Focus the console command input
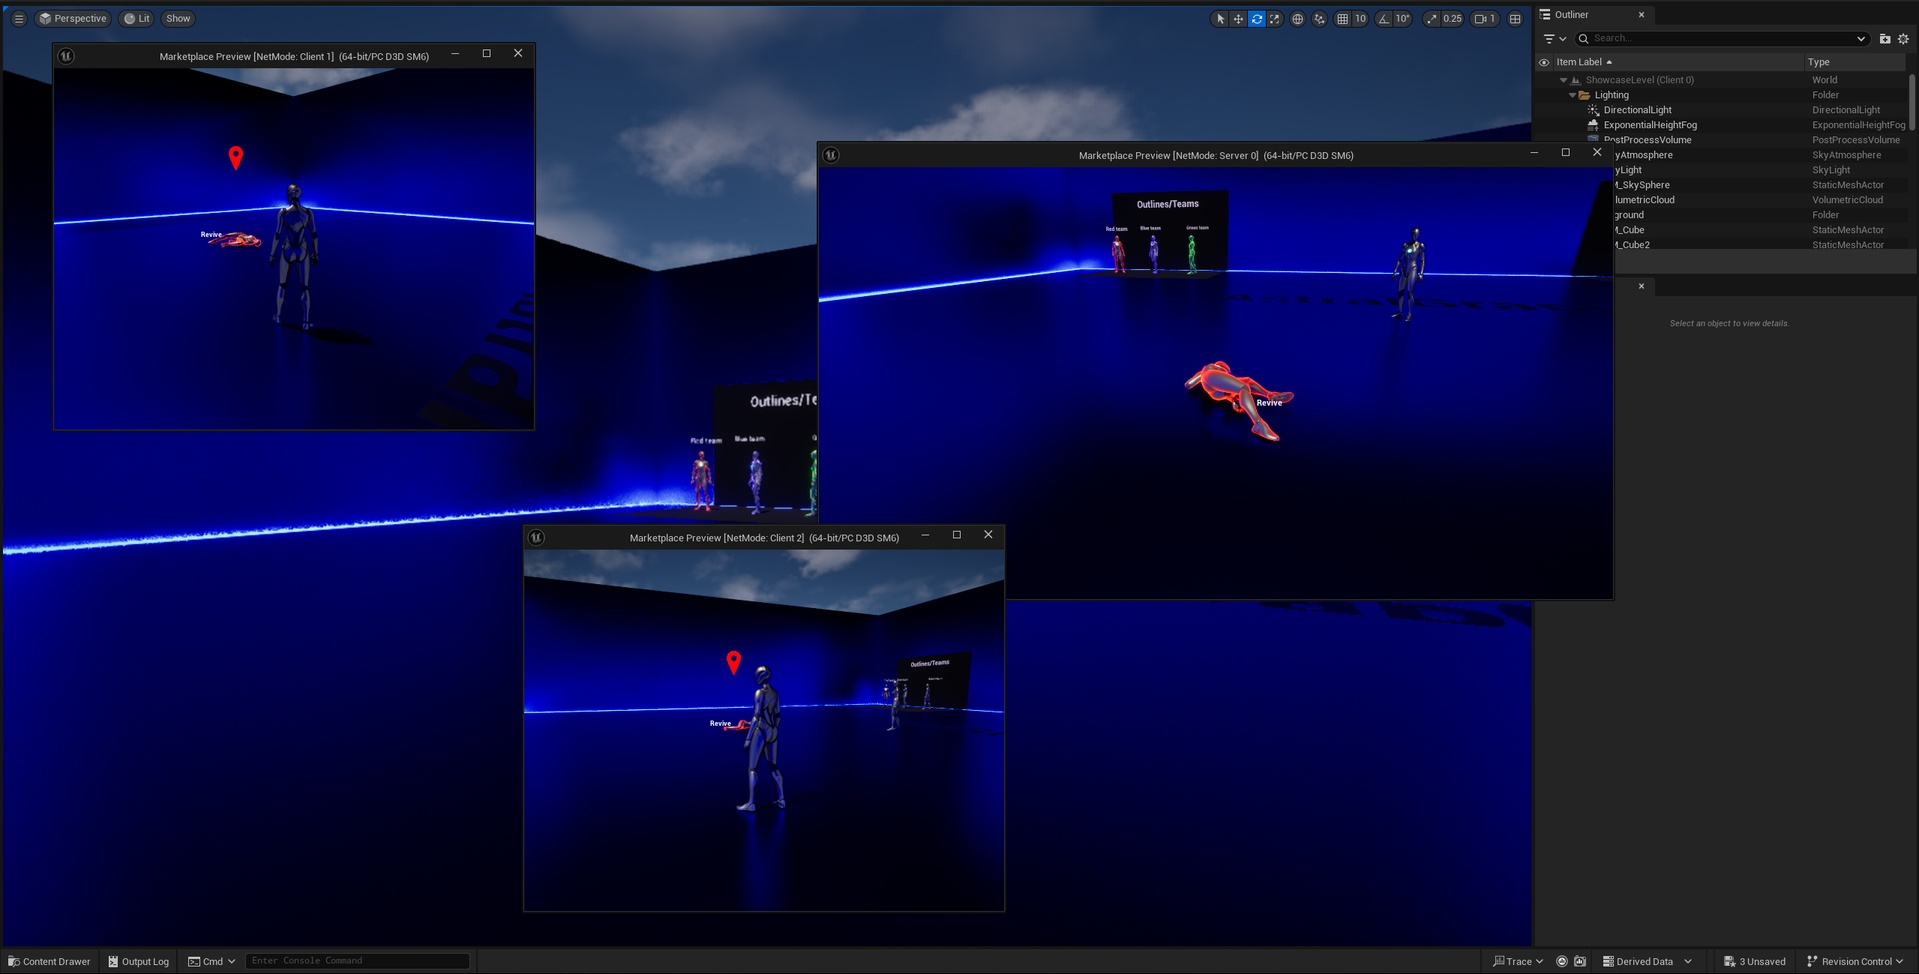The height and width of the screenshot is (974, 1919). pos(357,961)
